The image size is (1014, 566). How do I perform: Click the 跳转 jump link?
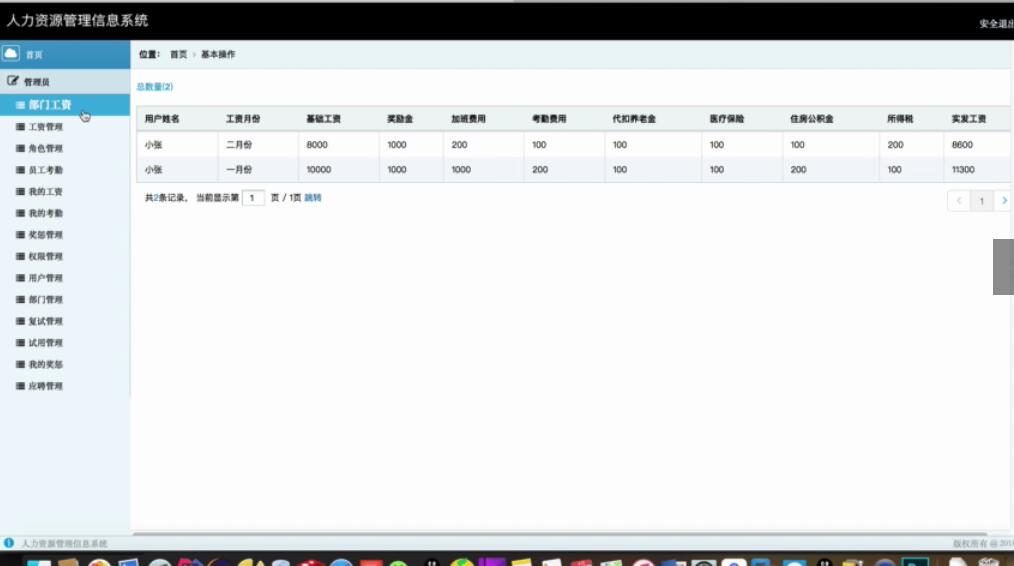[313, 198]
